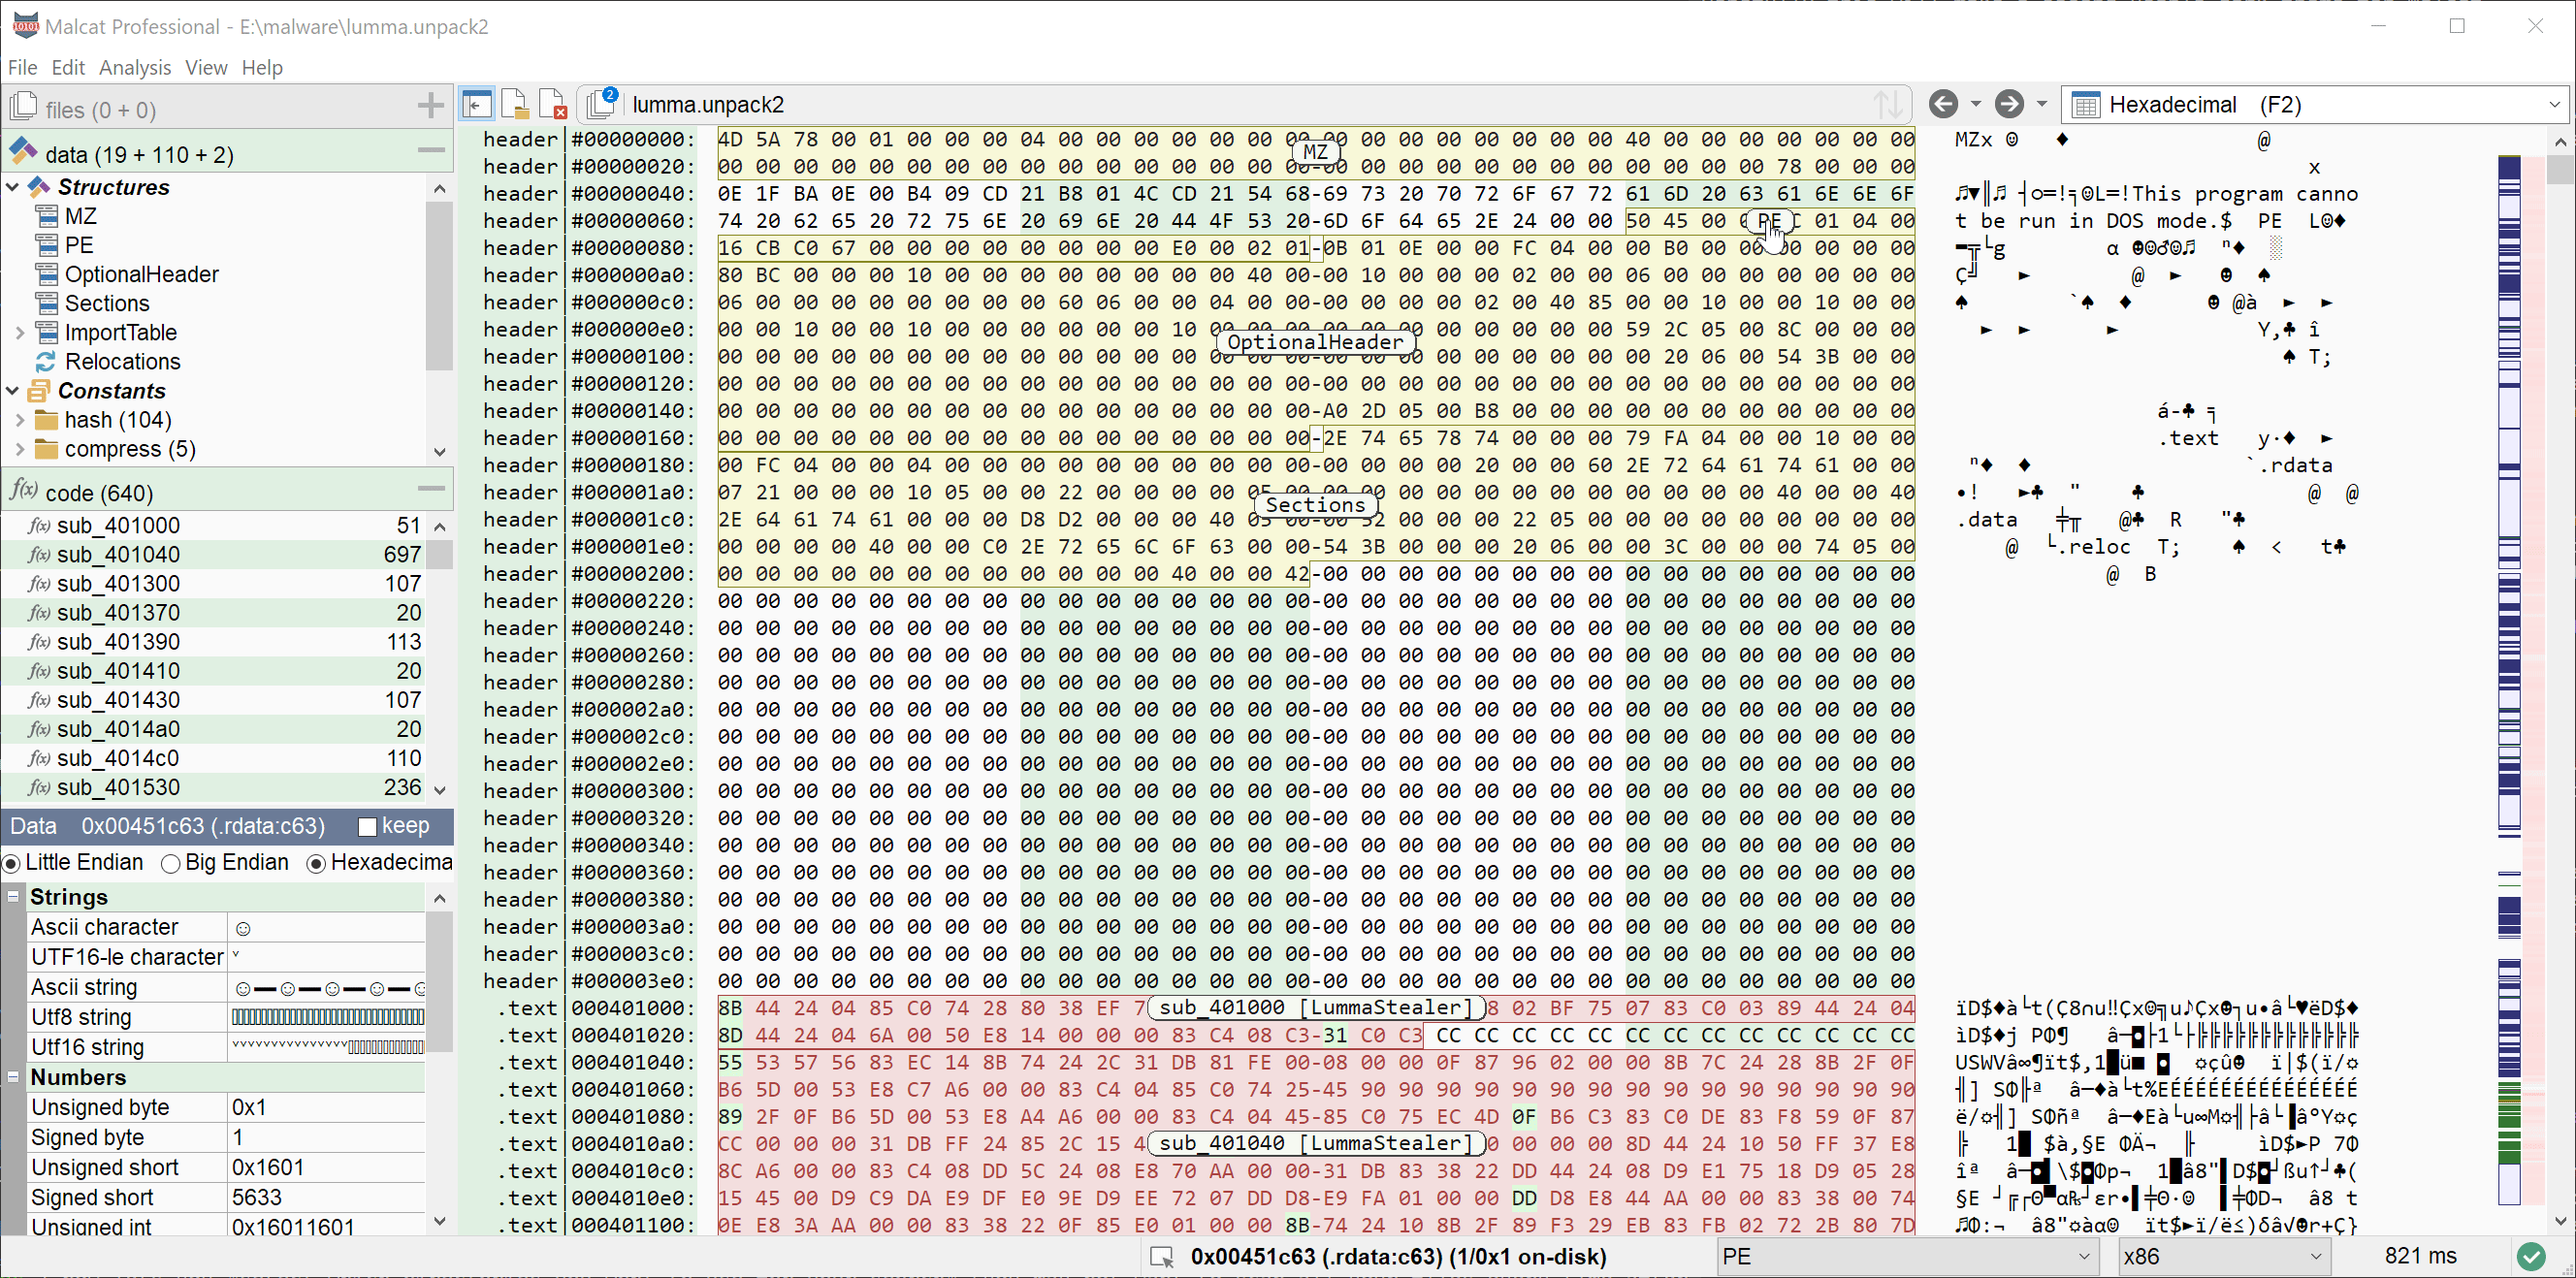This screenshot has width=2576, height=1278.
Task: Collapse the Numbers group in data inspector
Action: click(x=13, y=1077)
